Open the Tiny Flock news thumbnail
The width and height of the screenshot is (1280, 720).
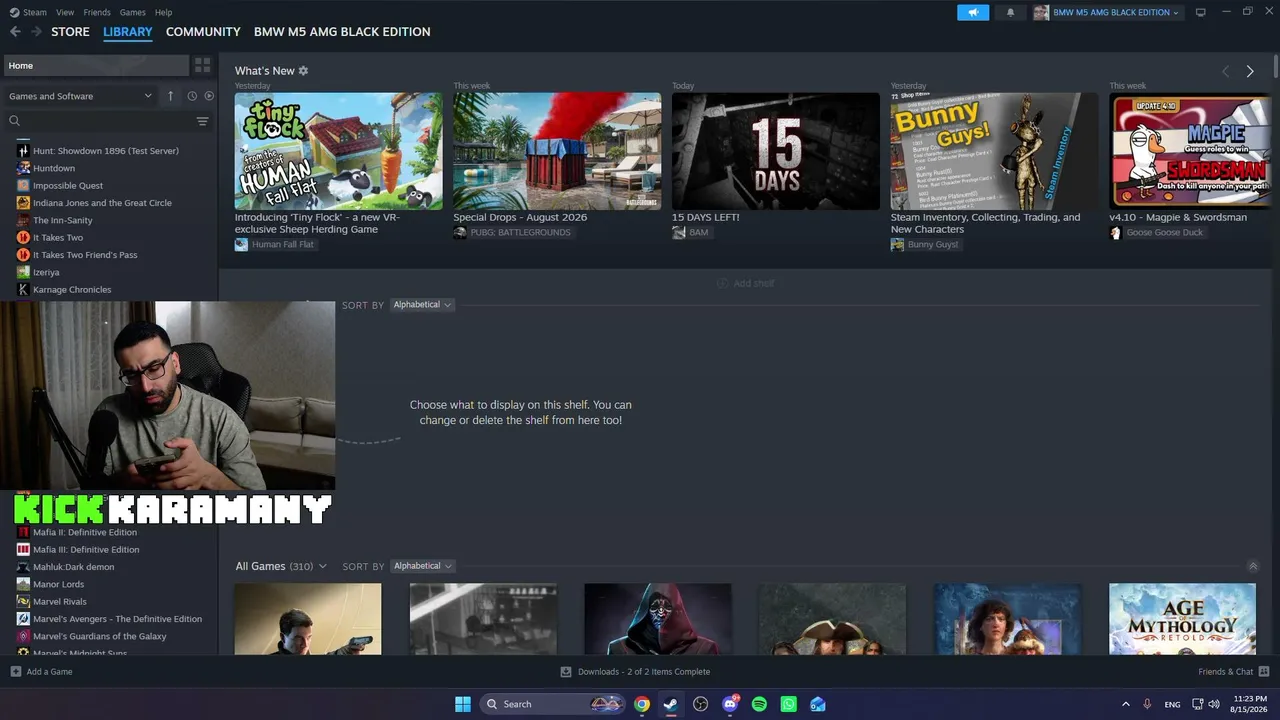(339, 151)
